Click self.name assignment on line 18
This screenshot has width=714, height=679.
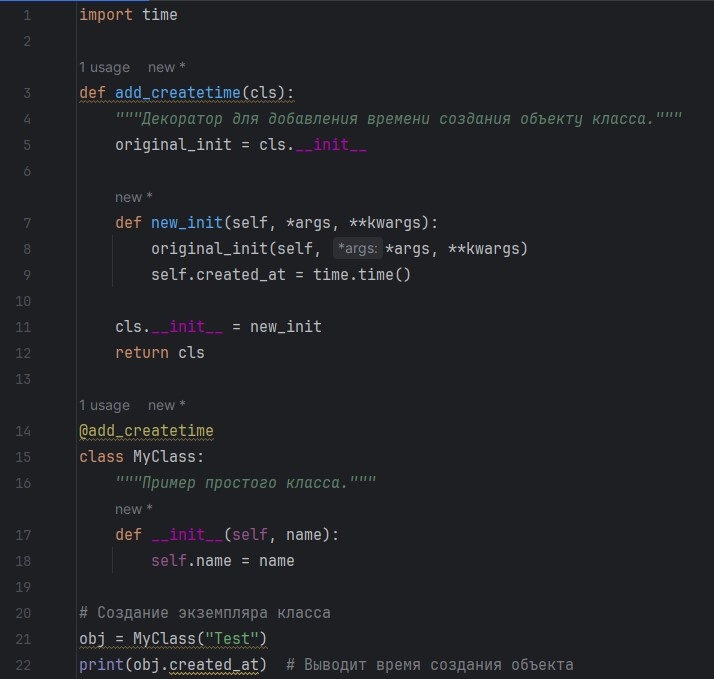[x=223, y=561]
